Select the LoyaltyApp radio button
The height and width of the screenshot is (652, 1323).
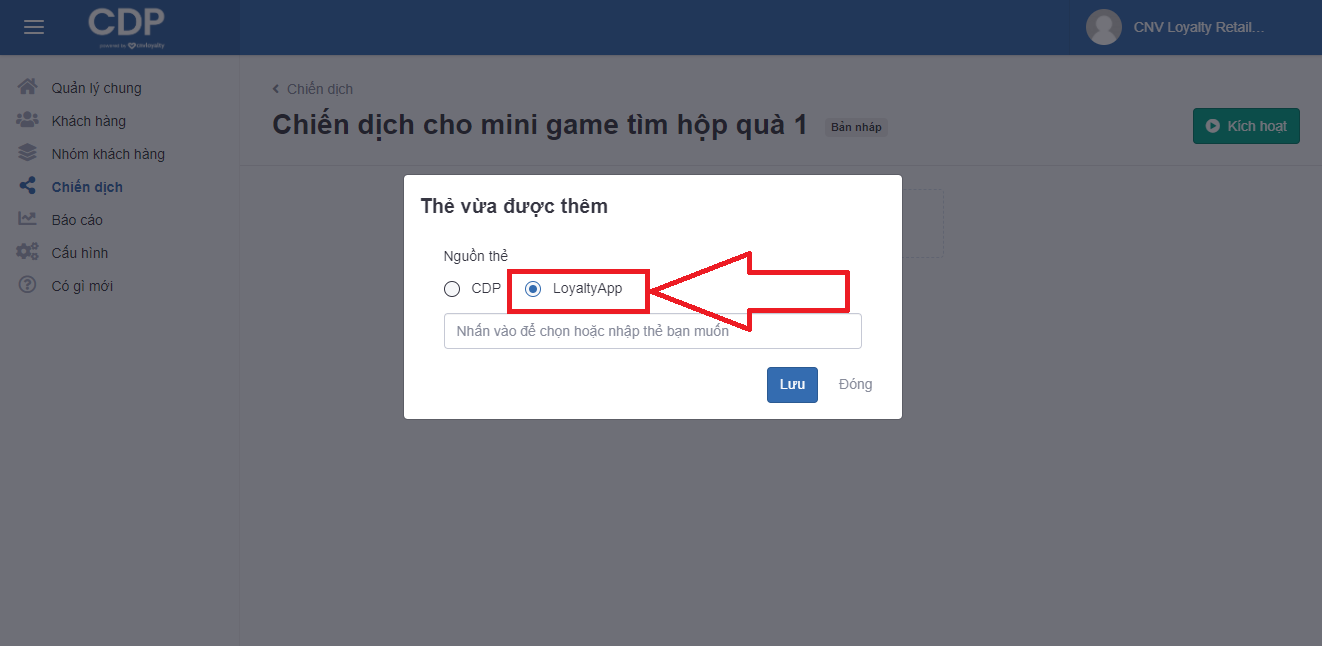click(533, 289)
